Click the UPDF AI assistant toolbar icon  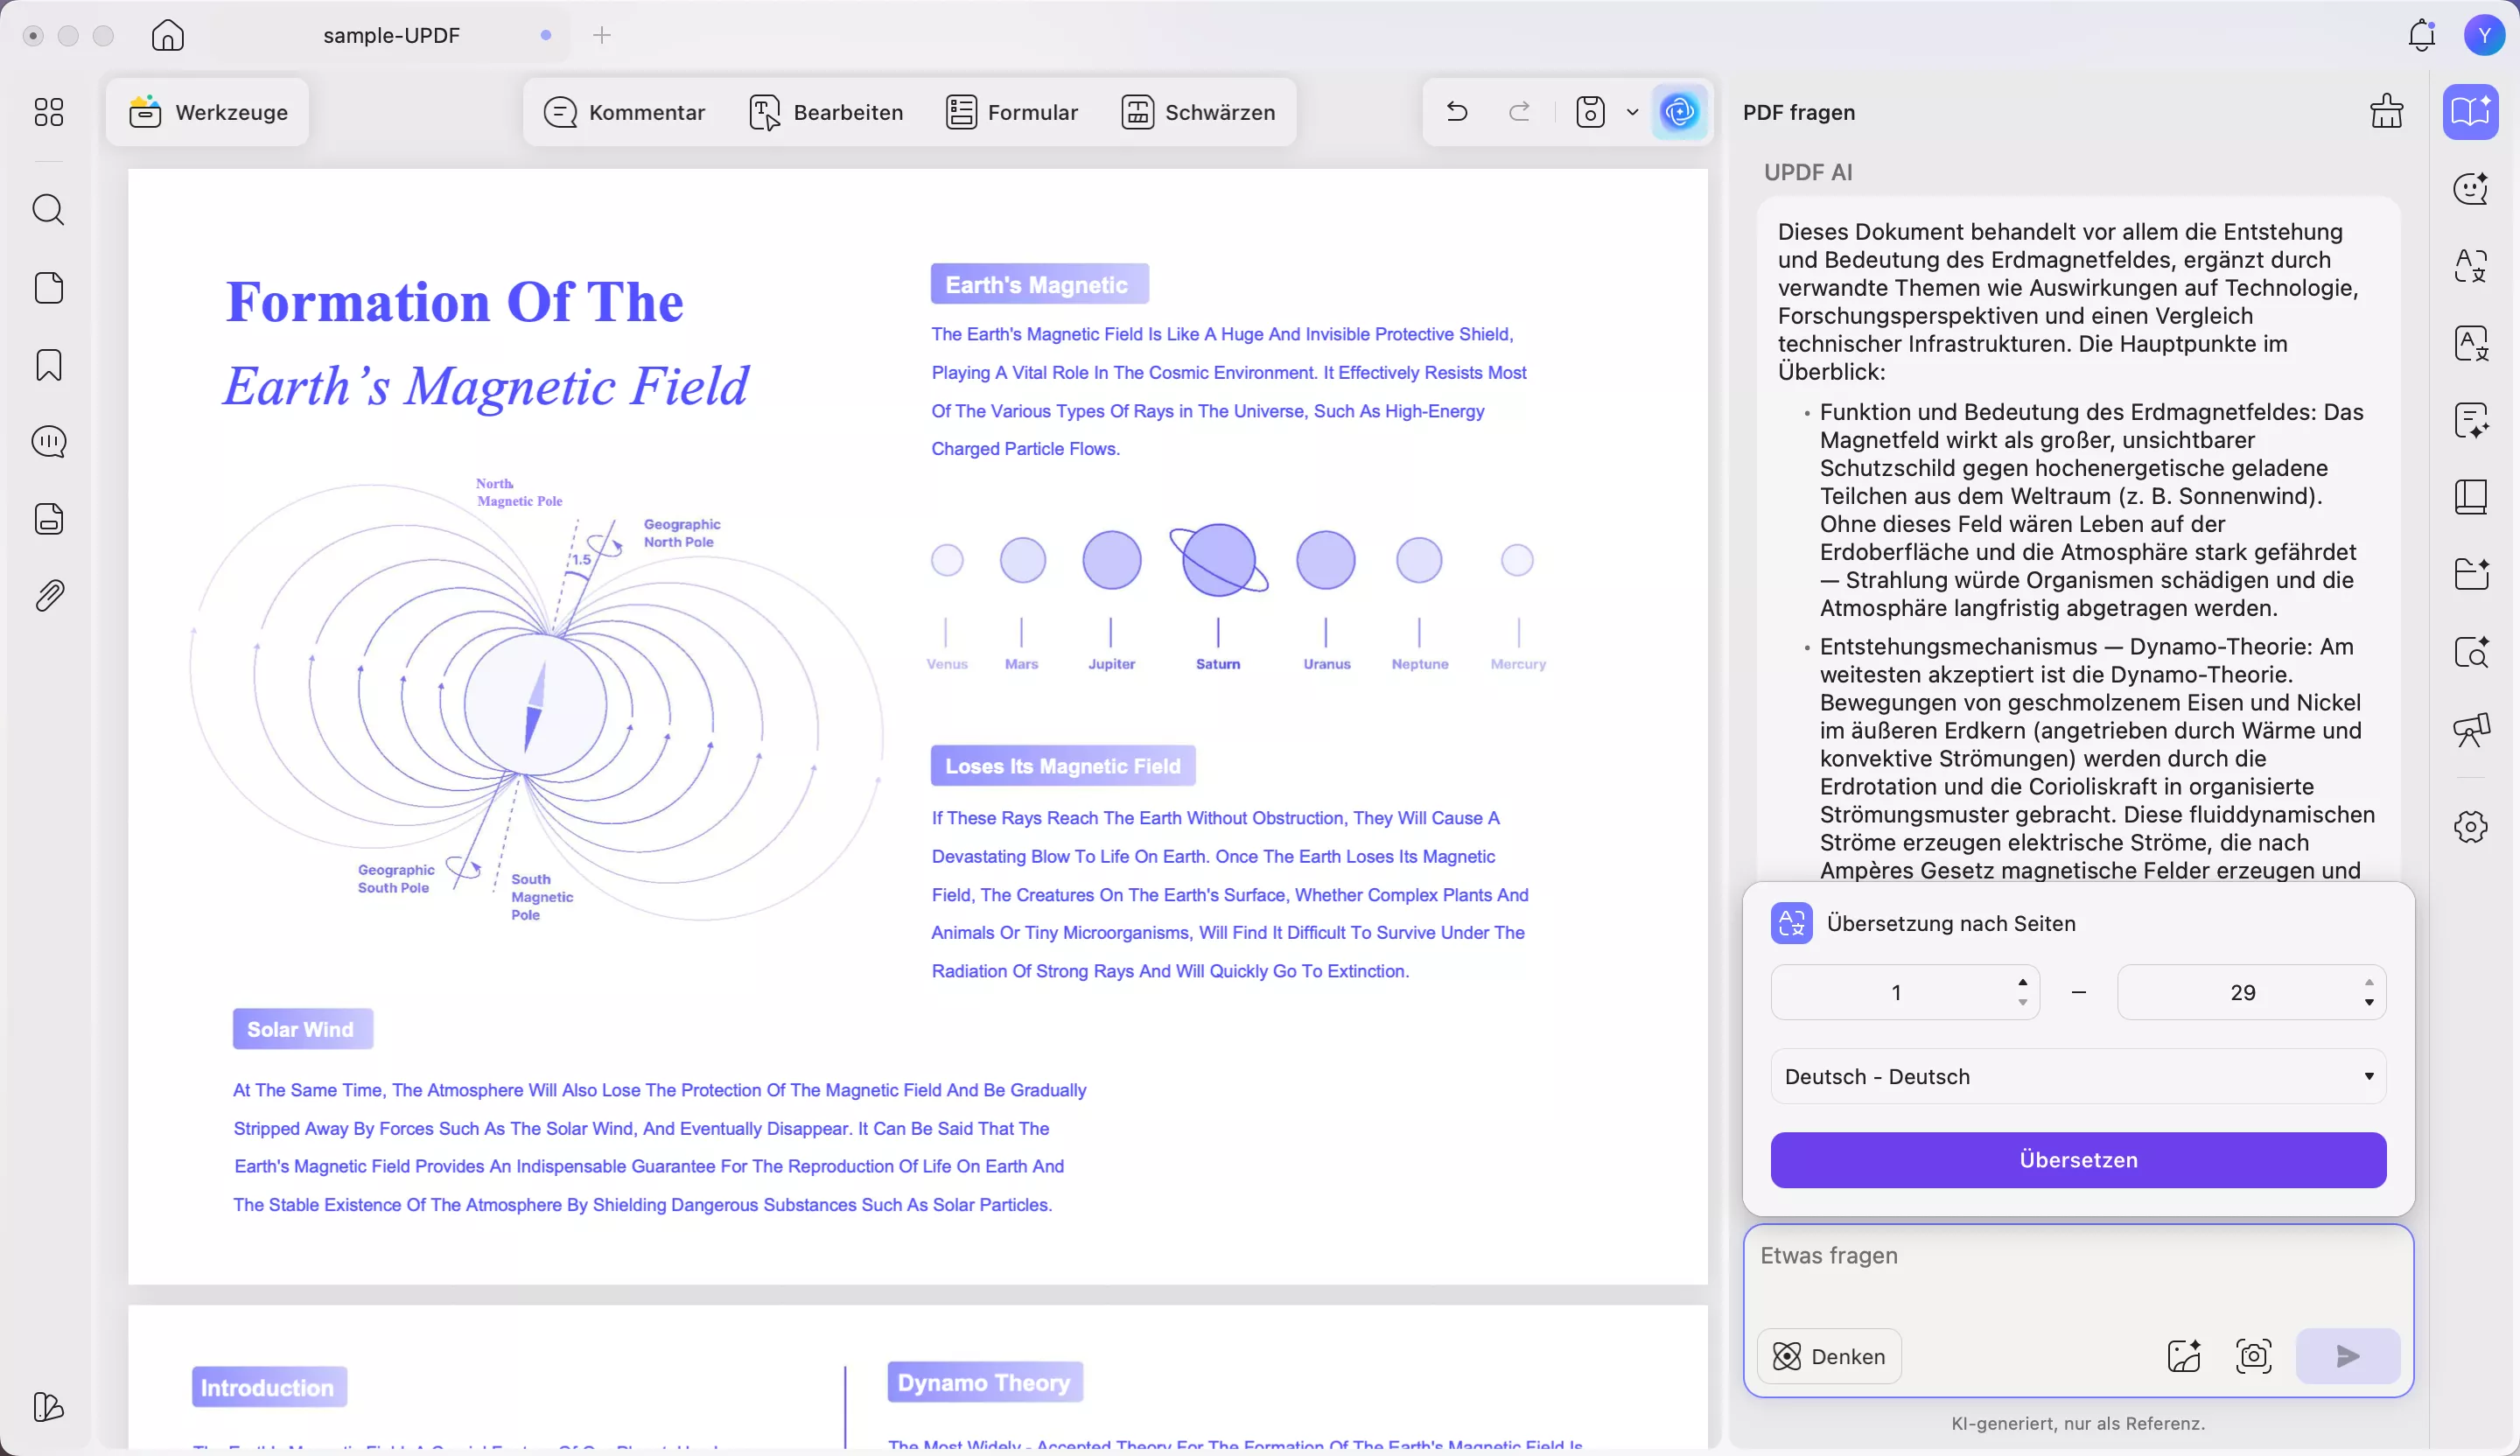tap(1679, 112)
